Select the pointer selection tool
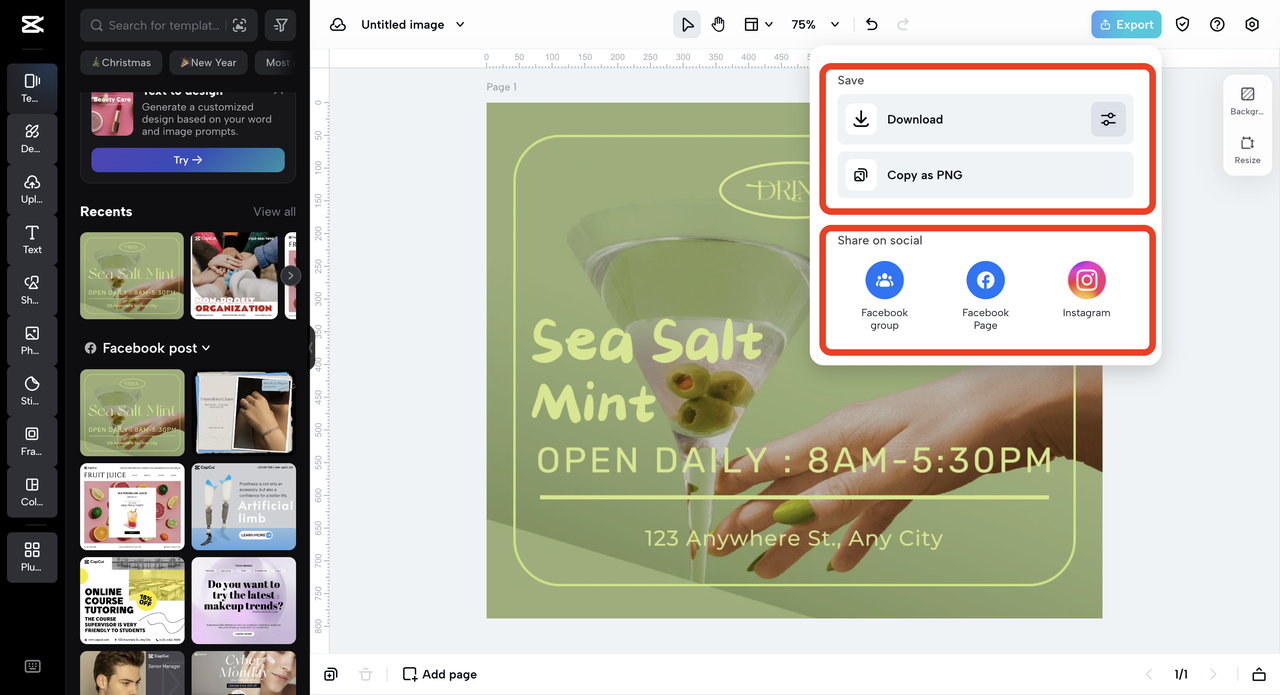 pyautogui.click(x=686, y=24)
